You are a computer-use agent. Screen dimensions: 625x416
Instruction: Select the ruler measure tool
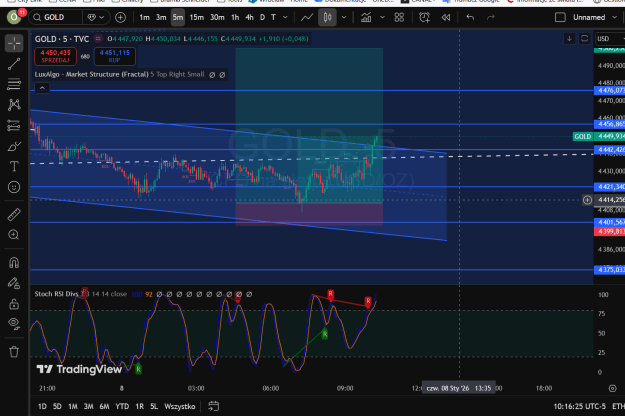coord(14,215)
